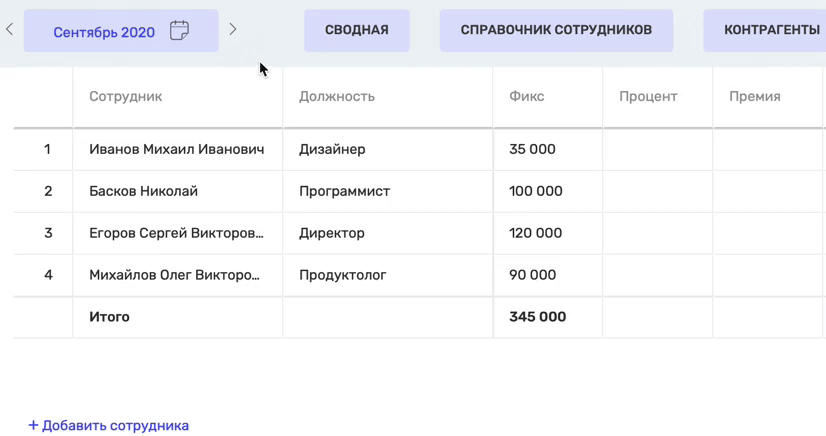This screenshot has width=826, height=436.
Task: Select employee Иванов Михаил Иванович
Action: pyautogui.click(x=176, y=149)
